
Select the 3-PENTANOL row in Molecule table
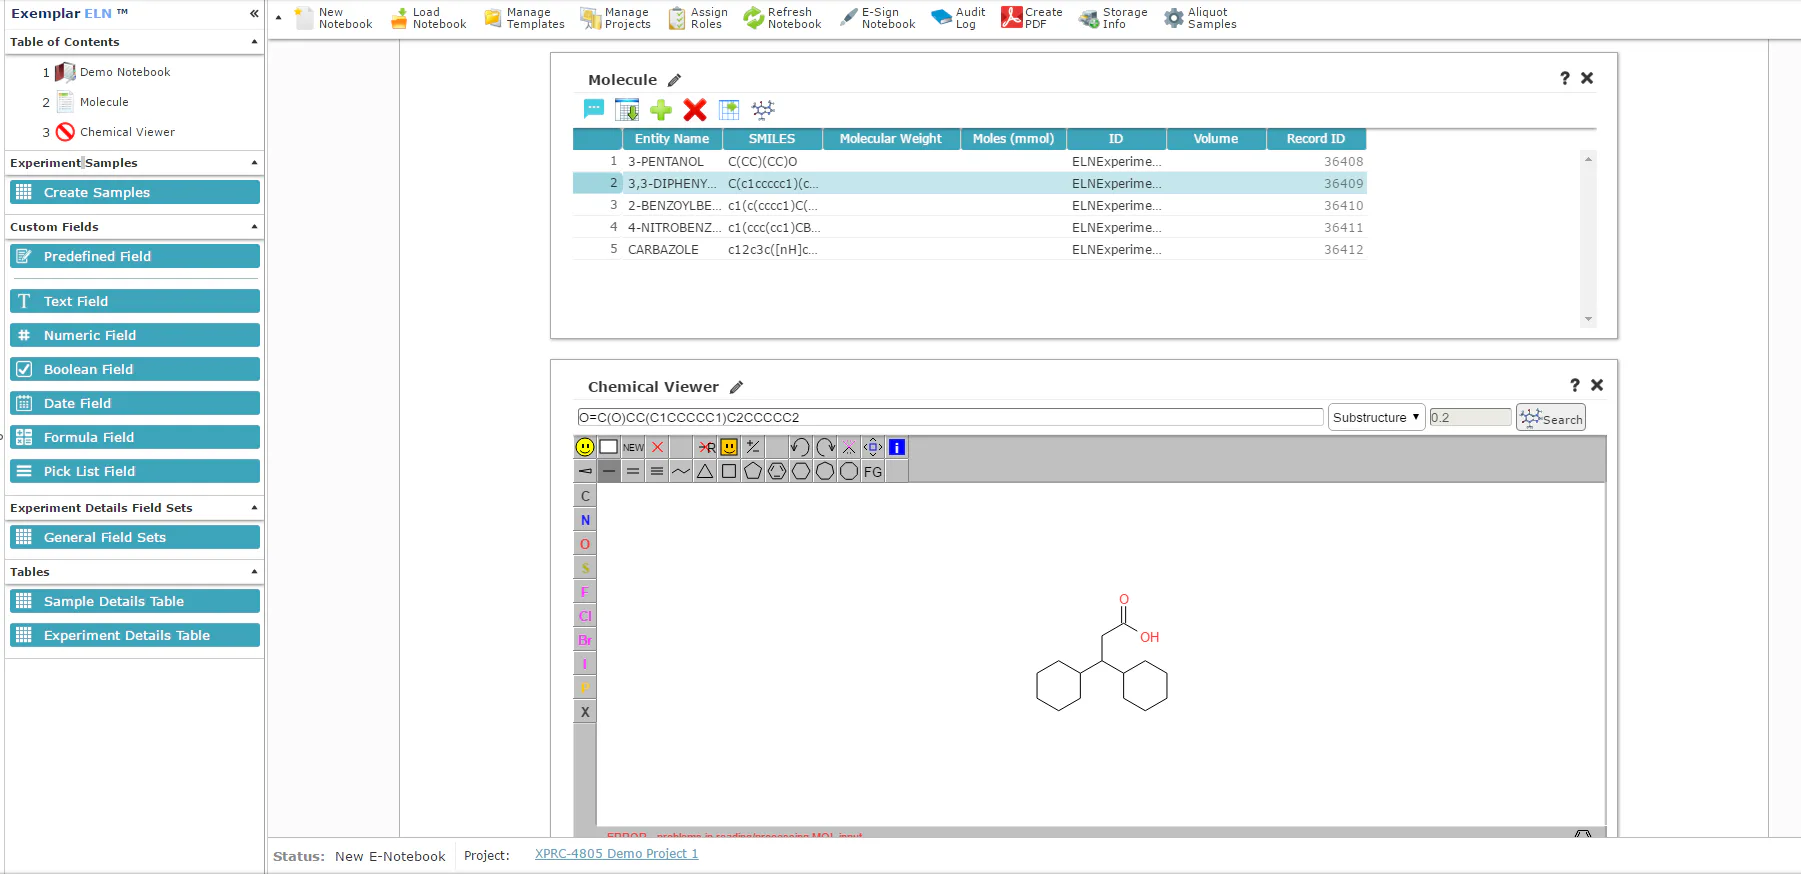click(x=969, y=162)
